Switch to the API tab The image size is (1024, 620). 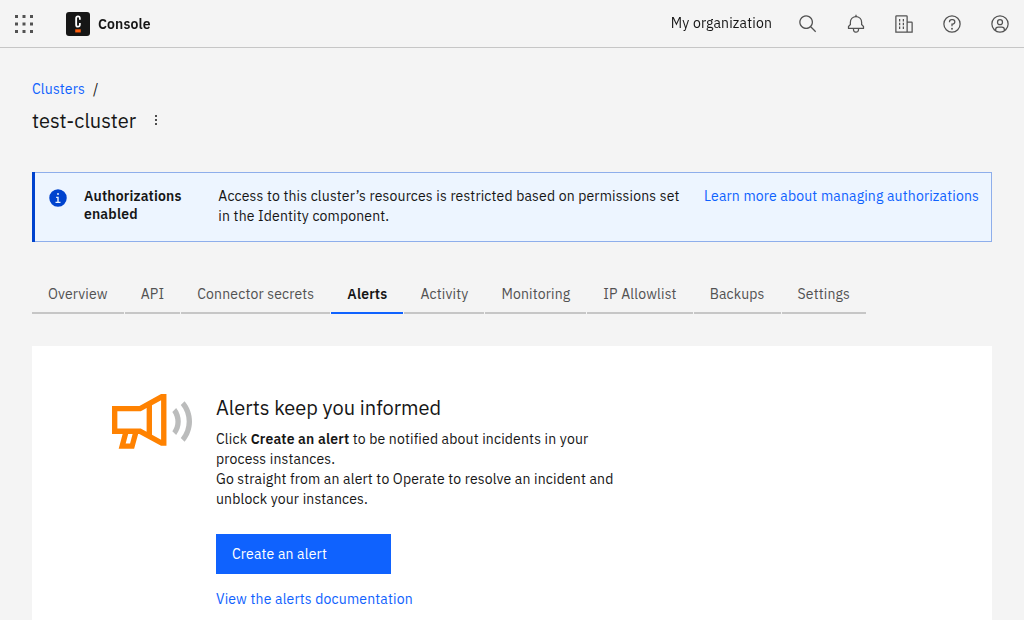152,294
